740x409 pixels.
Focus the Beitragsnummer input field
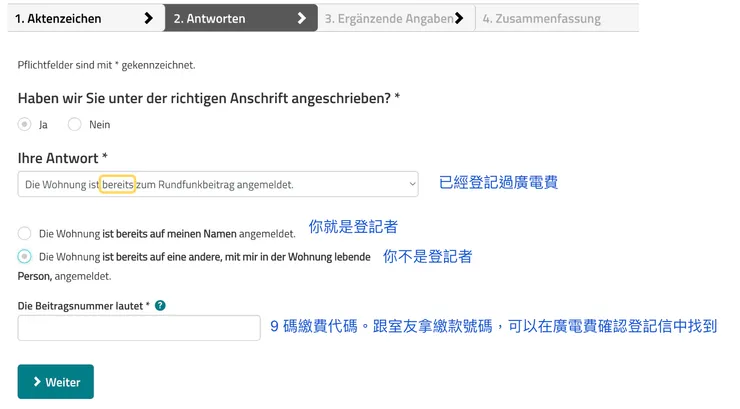click(x=139, y=328)
